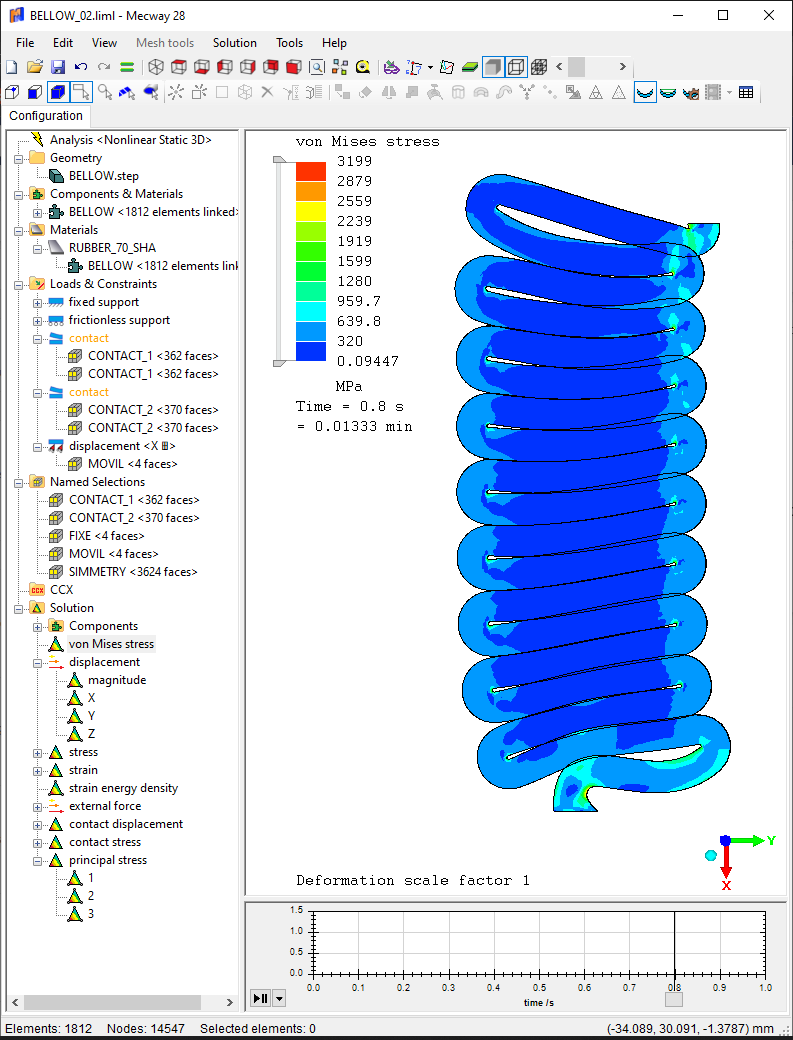Screen dimensions: 793x1040
Task: Select strain energy density in Solution tree
Action: (123, 788)
